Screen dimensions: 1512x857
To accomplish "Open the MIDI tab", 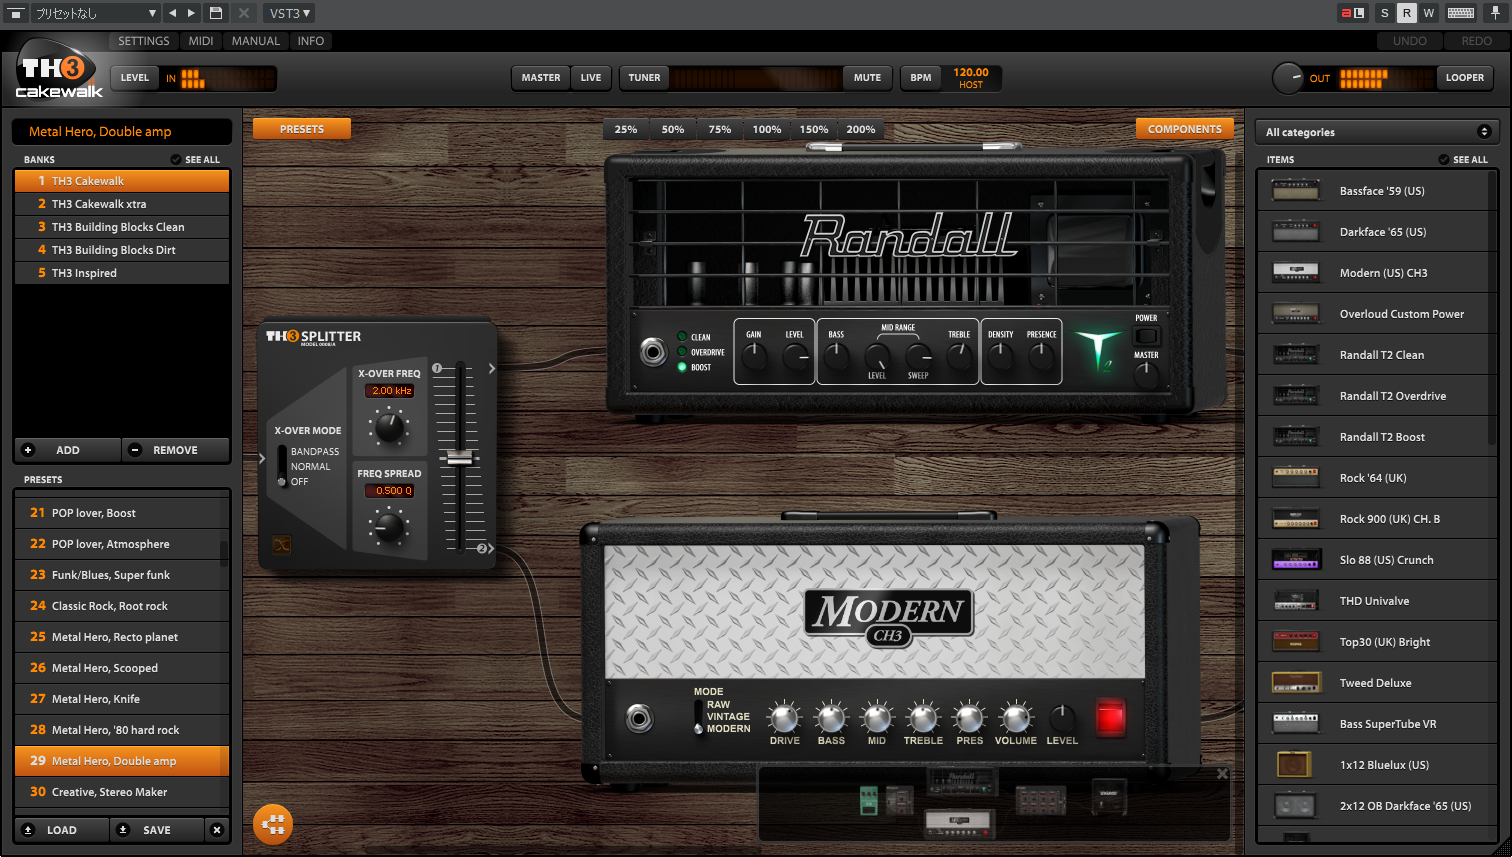I will pyautogui.click(x=201, y=41).
